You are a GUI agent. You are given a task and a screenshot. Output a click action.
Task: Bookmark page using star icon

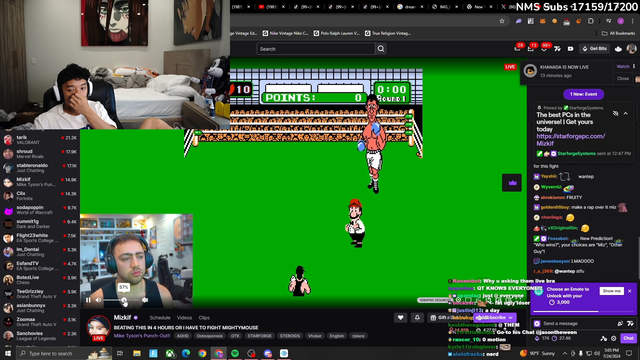click(502, 21)
